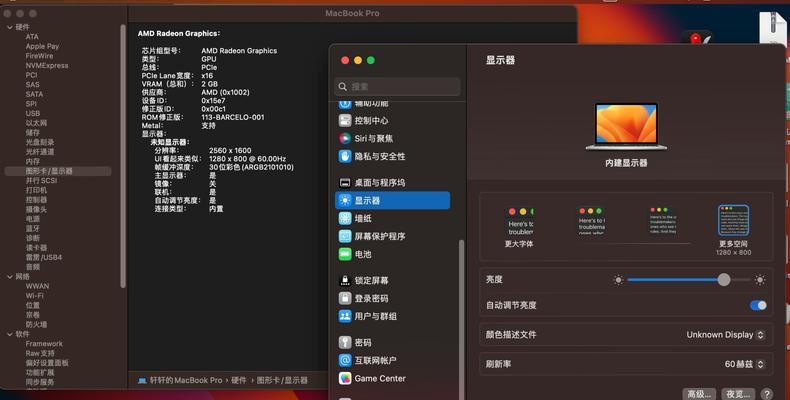Open the 颜色描述文件 Unknown Display dropdown
The image size is (790, 400).
[x=726, y=335]
